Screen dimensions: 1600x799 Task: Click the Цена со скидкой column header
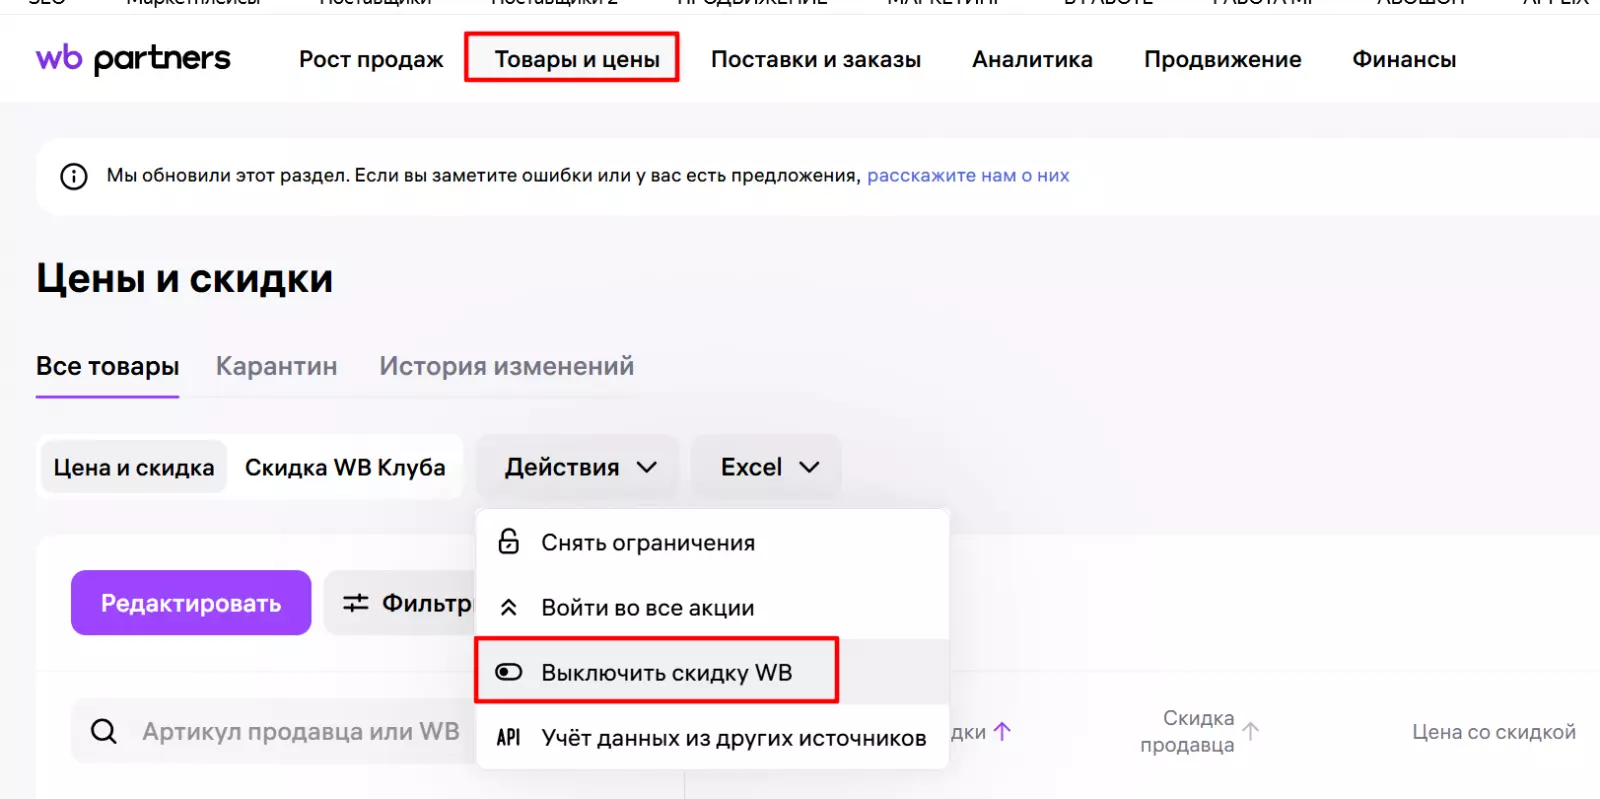[x=1494, y=732]
